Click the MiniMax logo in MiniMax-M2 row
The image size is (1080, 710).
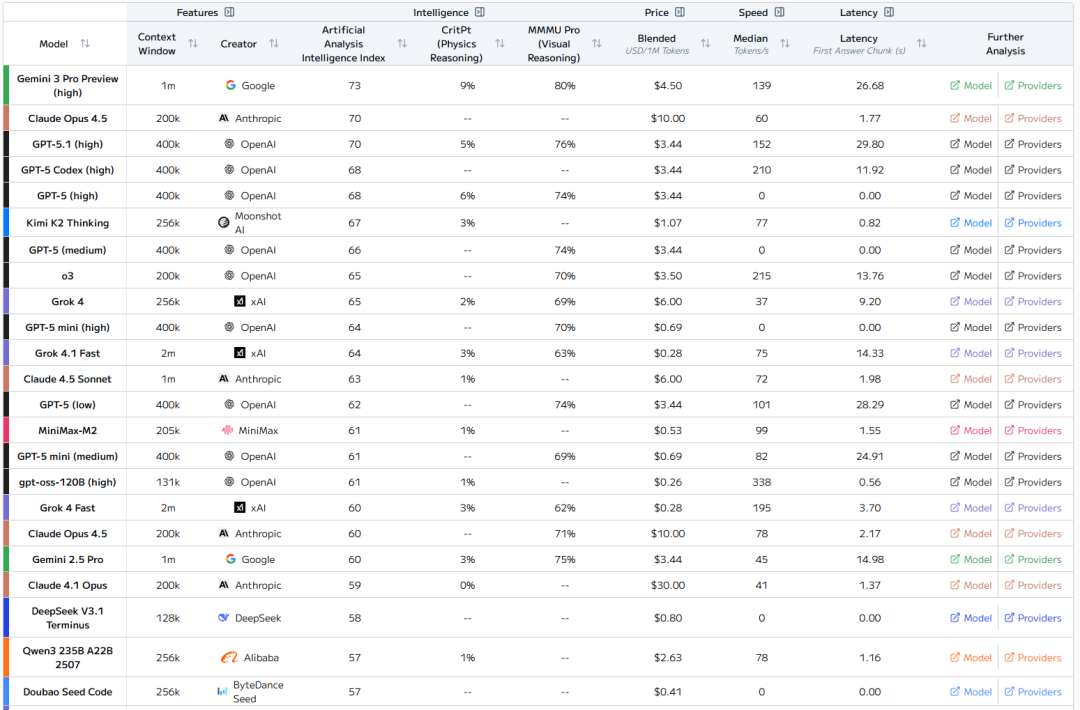[x=228, y=431]
